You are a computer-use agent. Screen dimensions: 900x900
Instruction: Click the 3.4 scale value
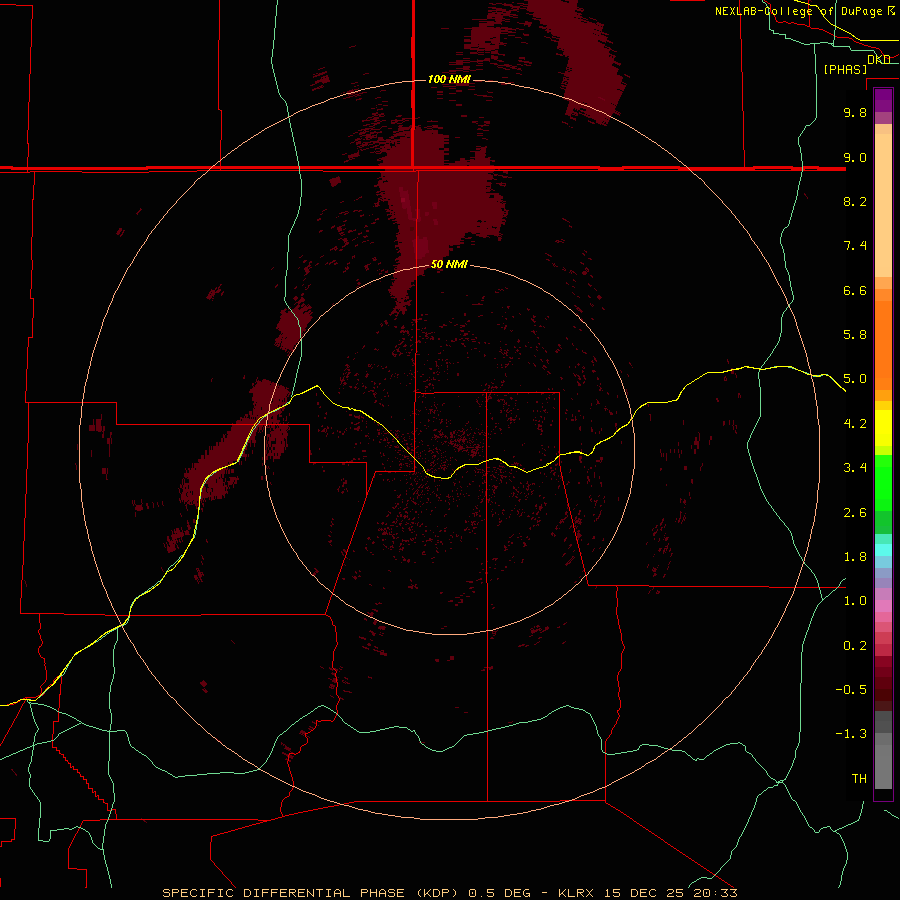click(855, 468)
